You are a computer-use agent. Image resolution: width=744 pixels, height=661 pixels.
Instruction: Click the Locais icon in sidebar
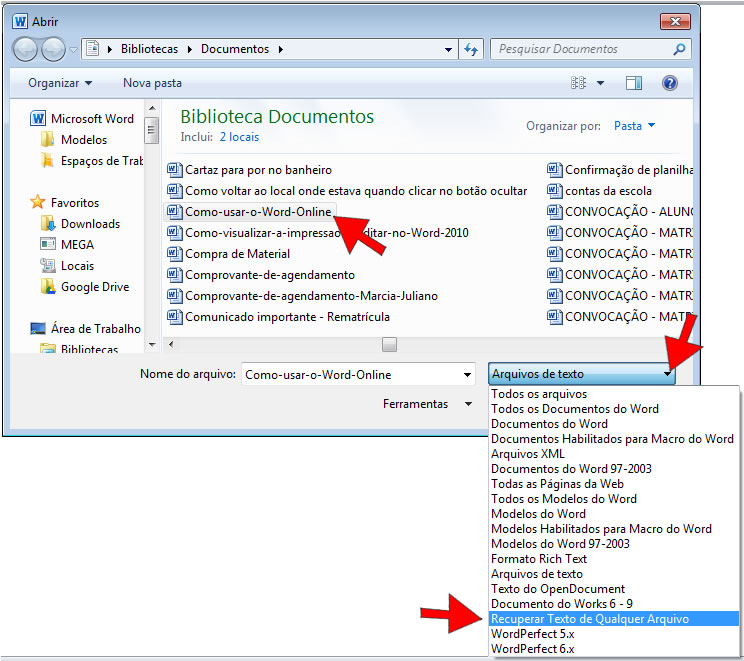47,265
